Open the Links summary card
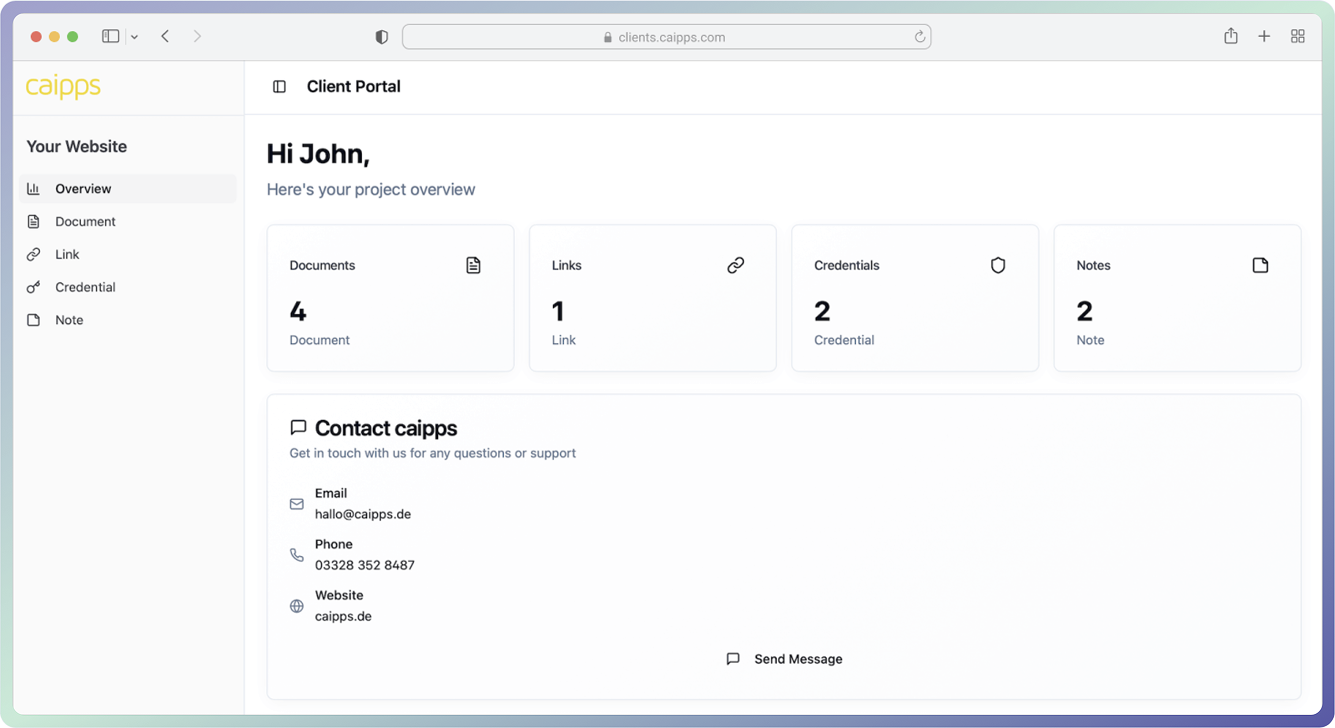 [x=653, y=298]
